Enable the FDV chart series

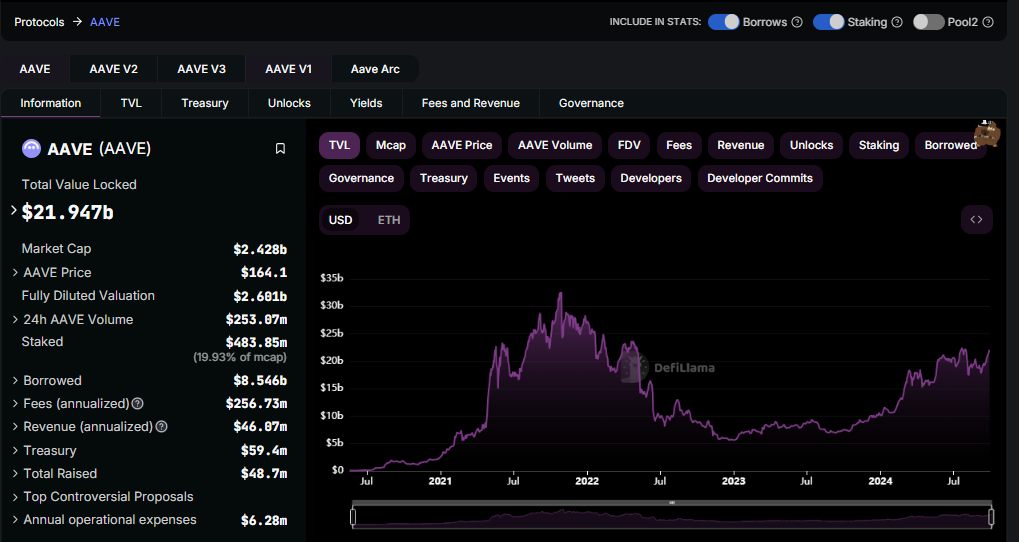click(629, 146)
